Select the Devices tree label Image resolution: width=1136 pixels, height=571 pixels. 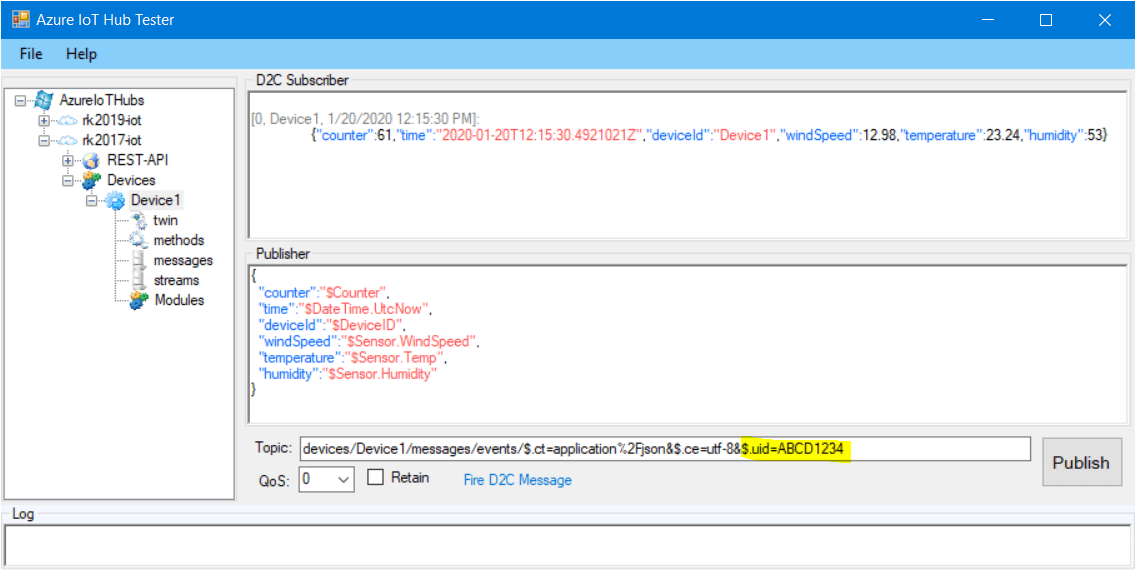click(x=131, y=180)
